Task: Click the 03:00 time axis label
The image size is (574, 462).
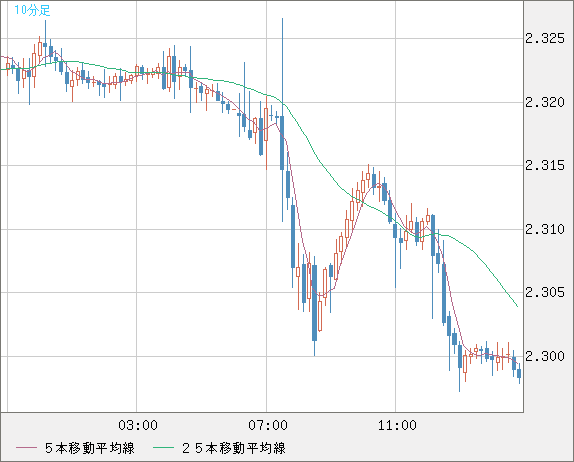Action: 138,425
